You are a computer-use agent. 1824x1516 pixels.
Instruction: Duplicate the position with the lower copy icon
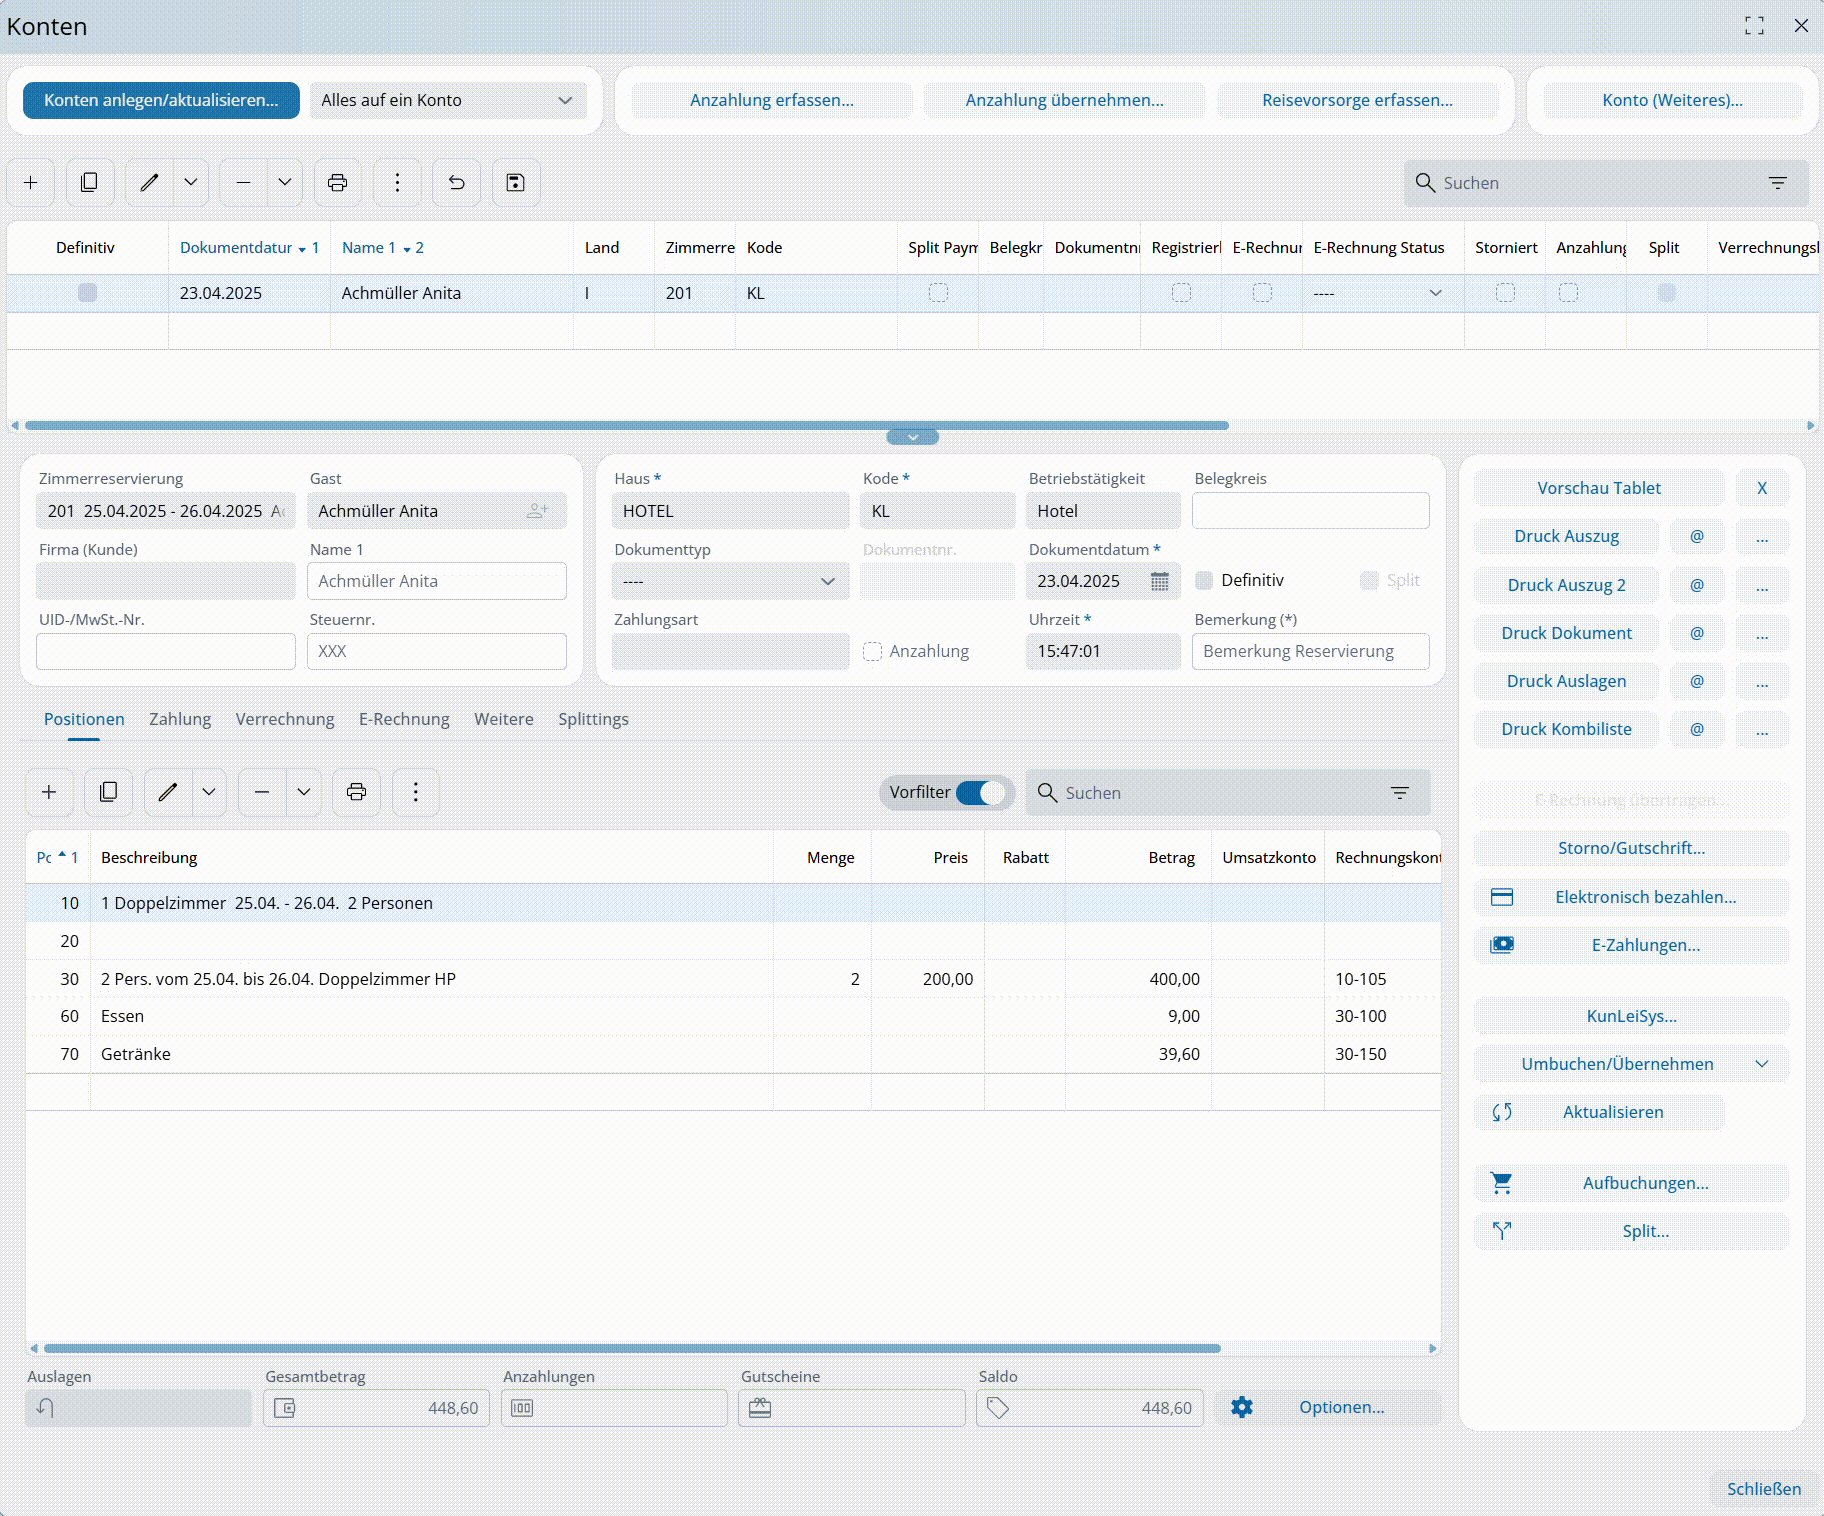tap(108, 792)
